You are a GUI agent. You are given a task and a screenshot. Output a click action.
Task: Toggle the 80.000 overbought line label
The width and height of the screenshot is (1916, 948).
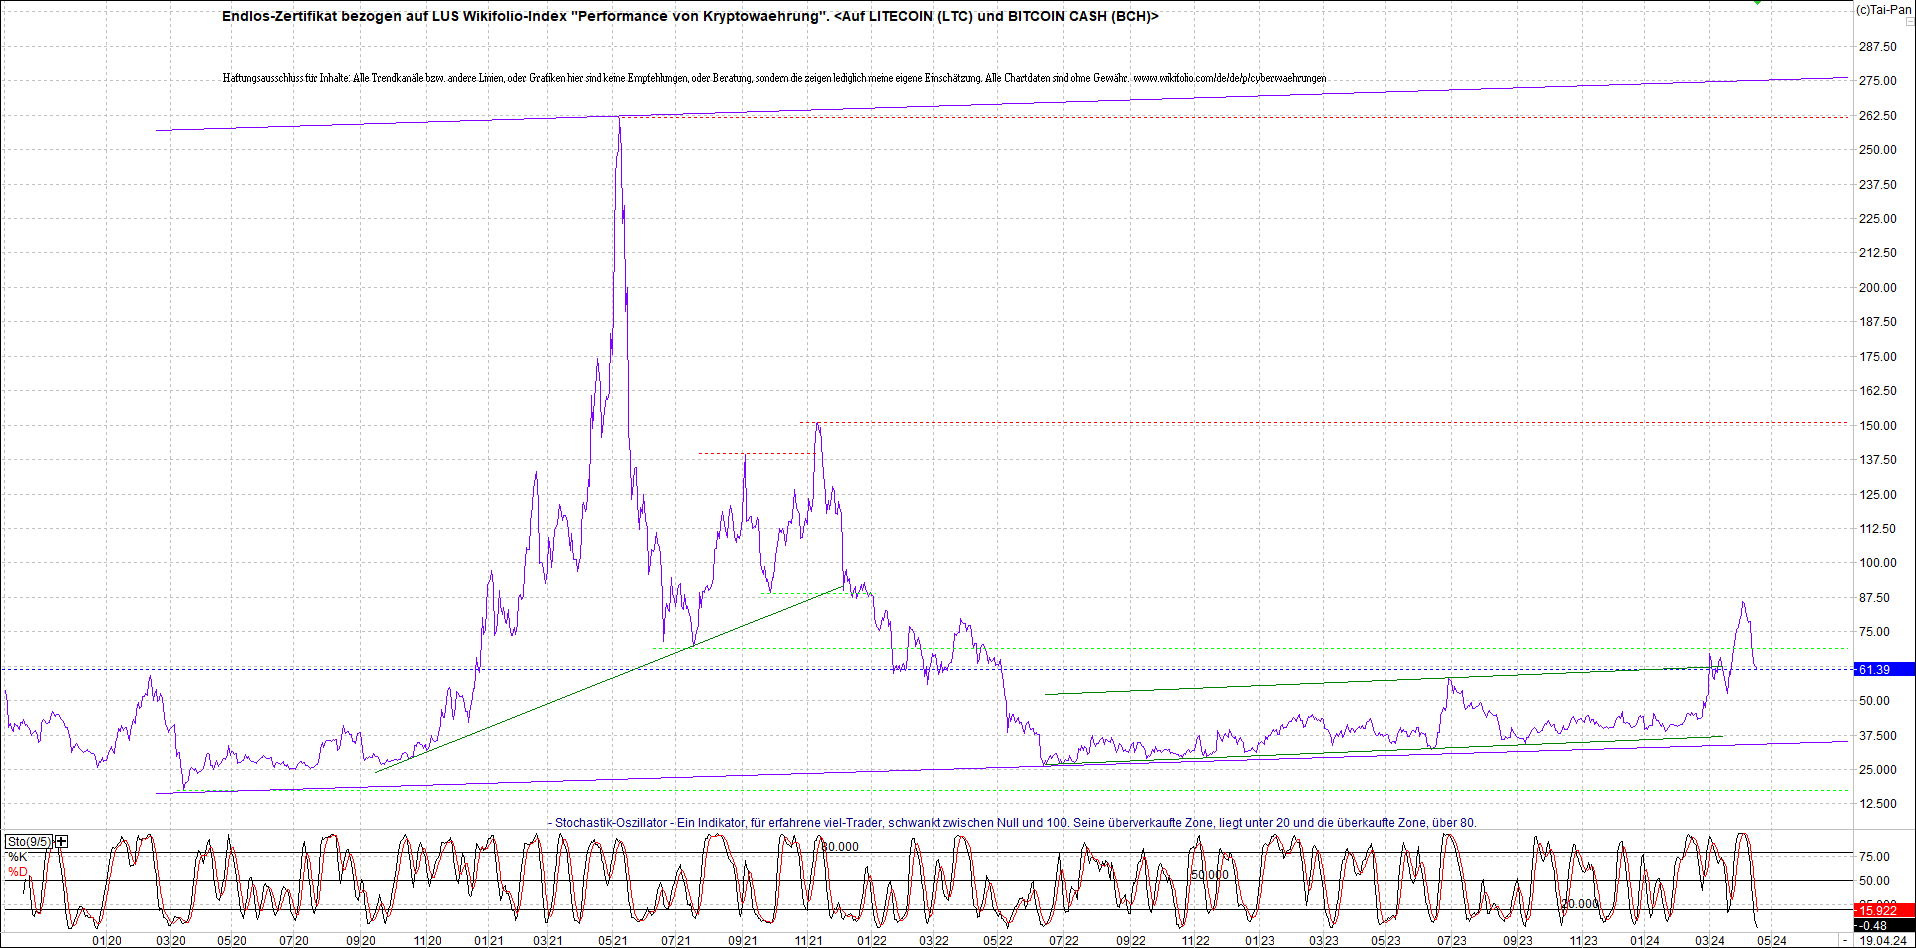(838, 846)
